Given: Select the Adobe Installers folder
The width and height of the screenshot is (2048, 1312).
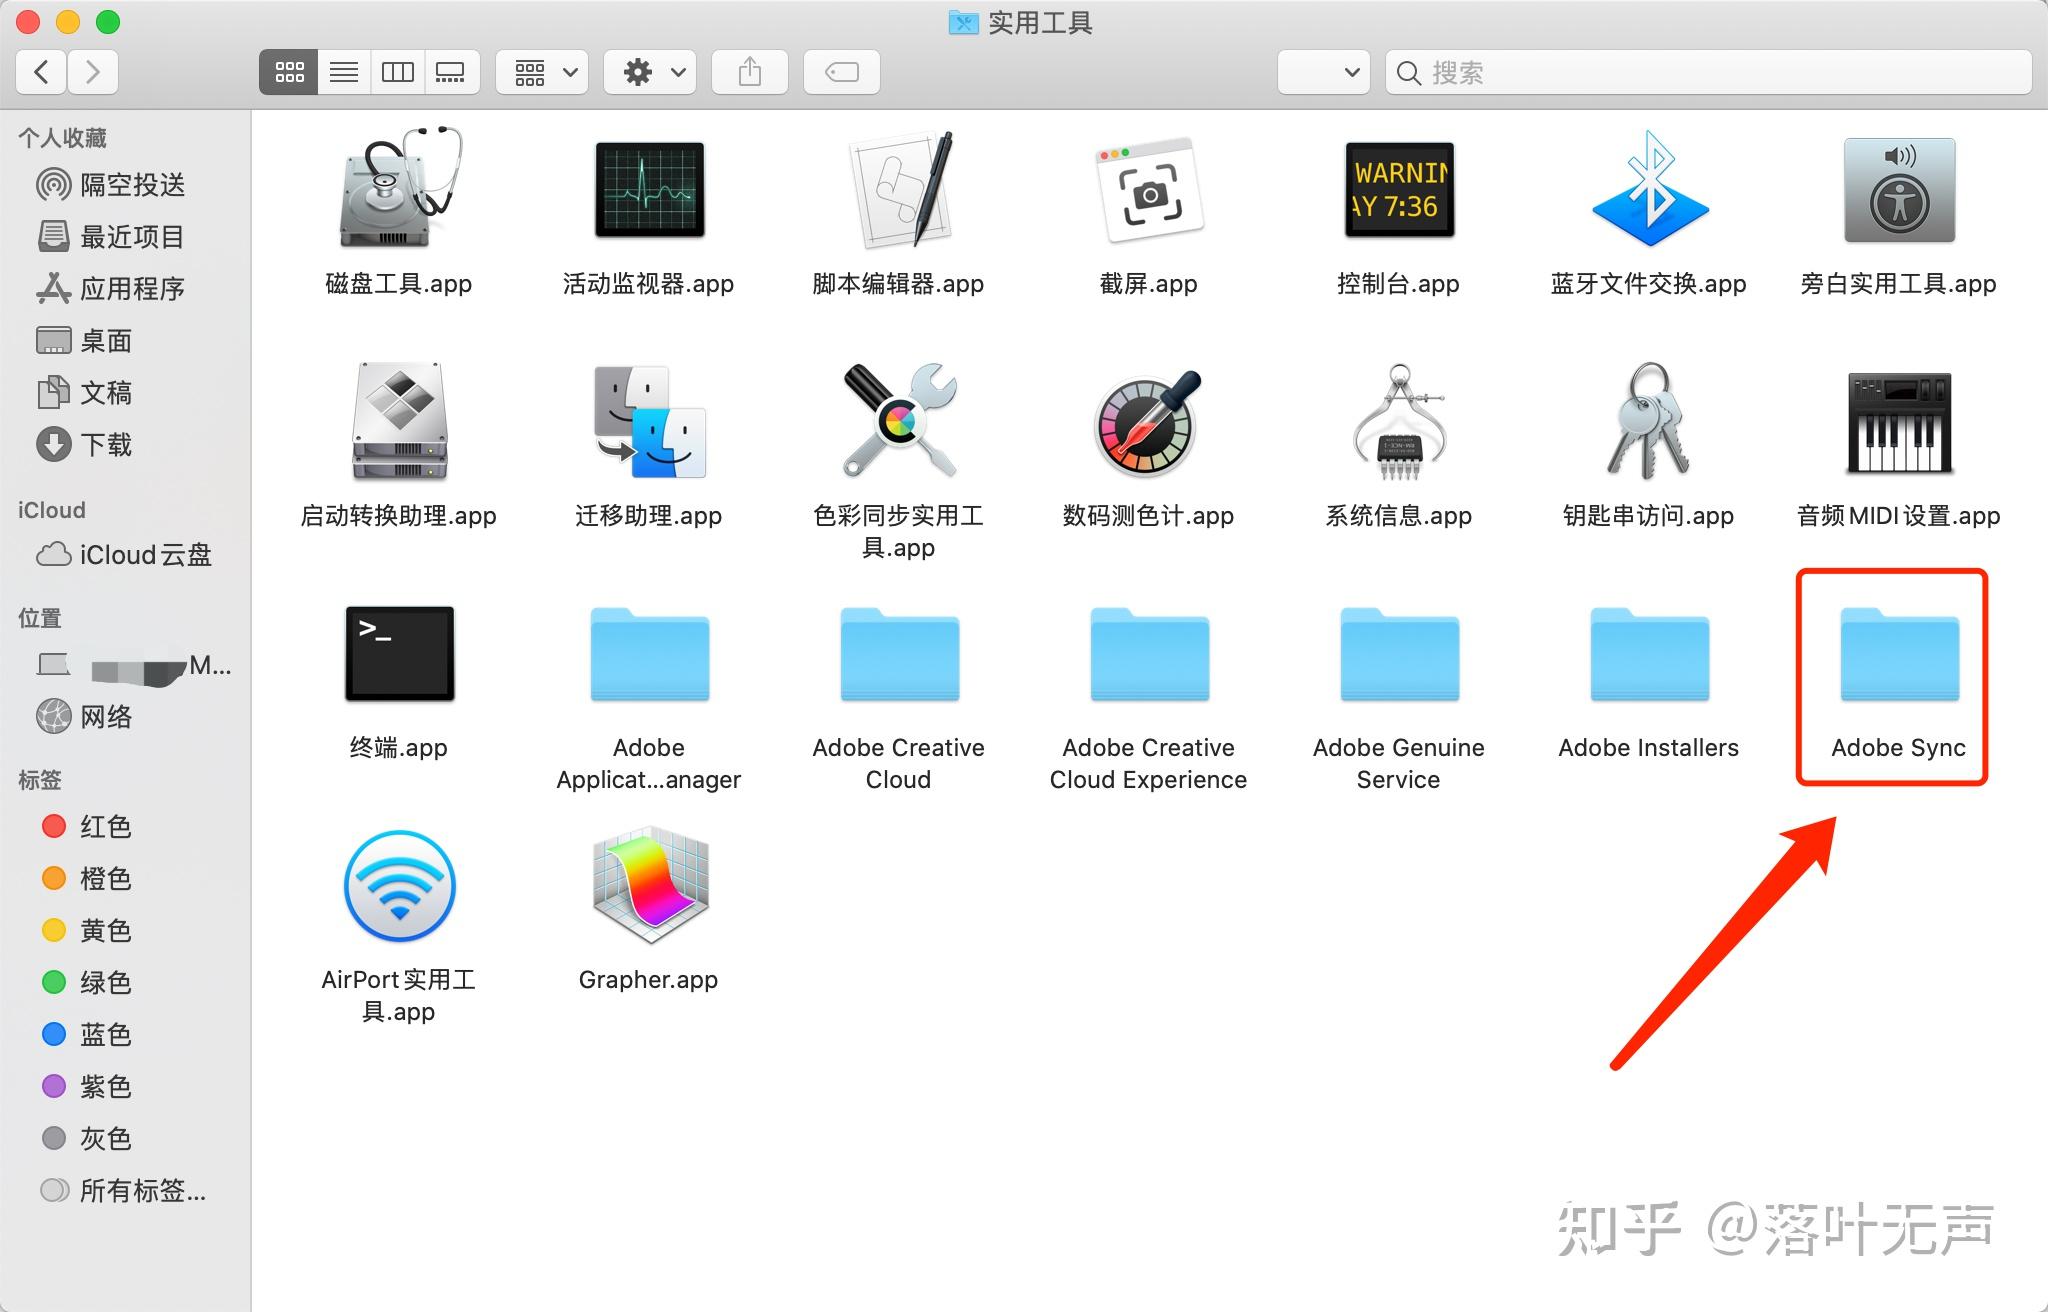Looking at the screenshot, I should [1649, 655].
